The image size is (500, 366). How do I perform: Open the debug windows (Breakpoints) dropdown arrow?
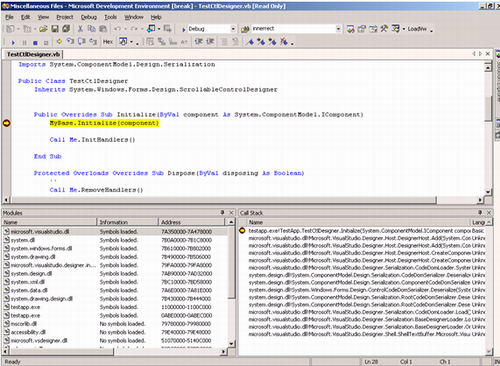pos(131,42)
